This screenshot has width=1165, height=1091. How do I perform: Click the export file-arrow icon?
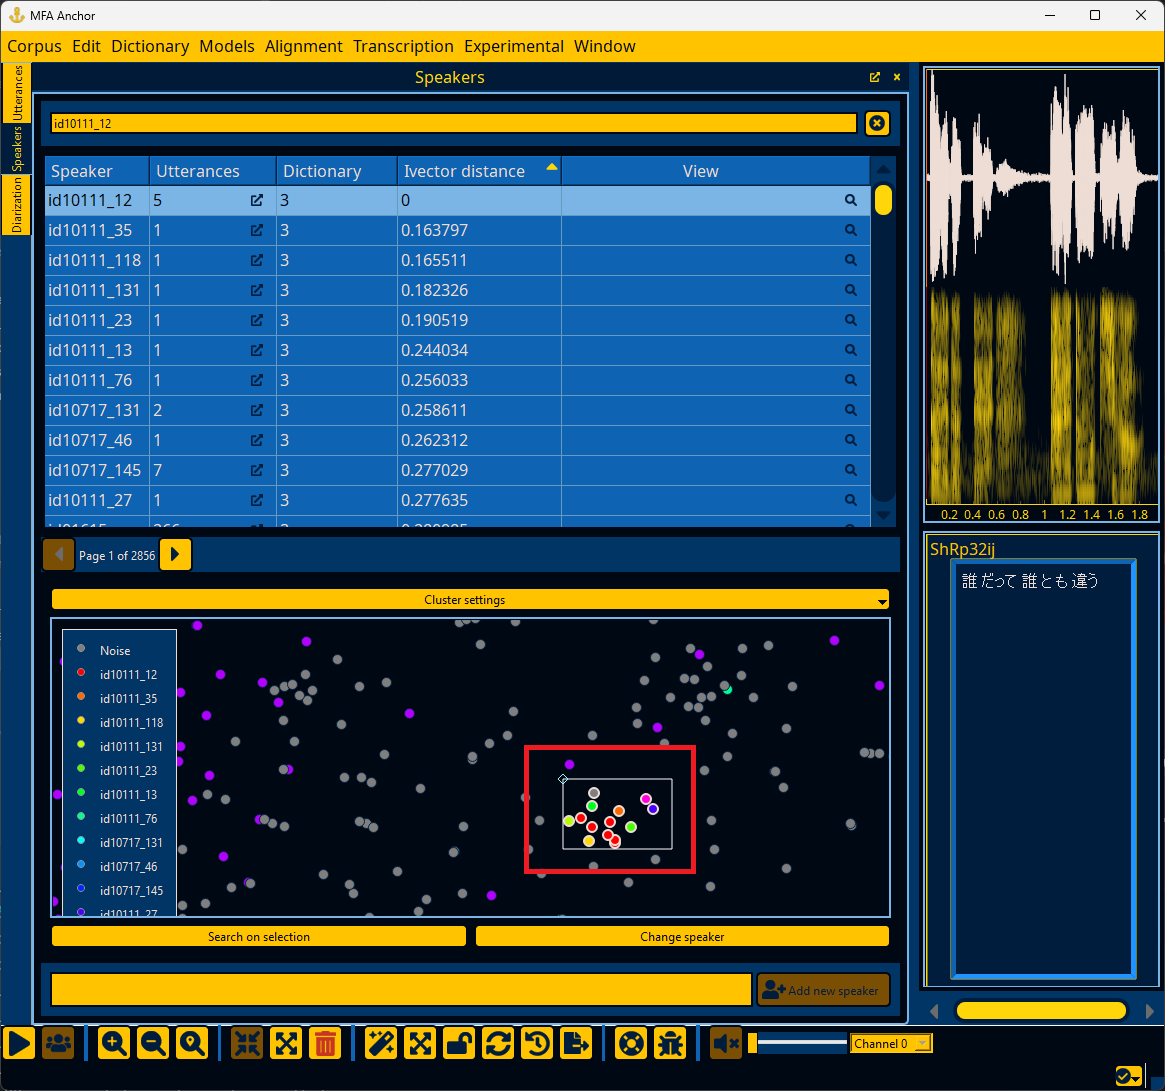pos(576,1043)
